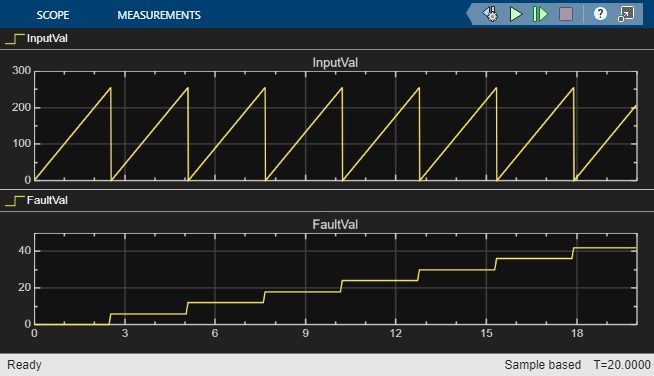Stop the simulation using square button
This screenshot has height=376, width=654.
[x=566, y=14]
